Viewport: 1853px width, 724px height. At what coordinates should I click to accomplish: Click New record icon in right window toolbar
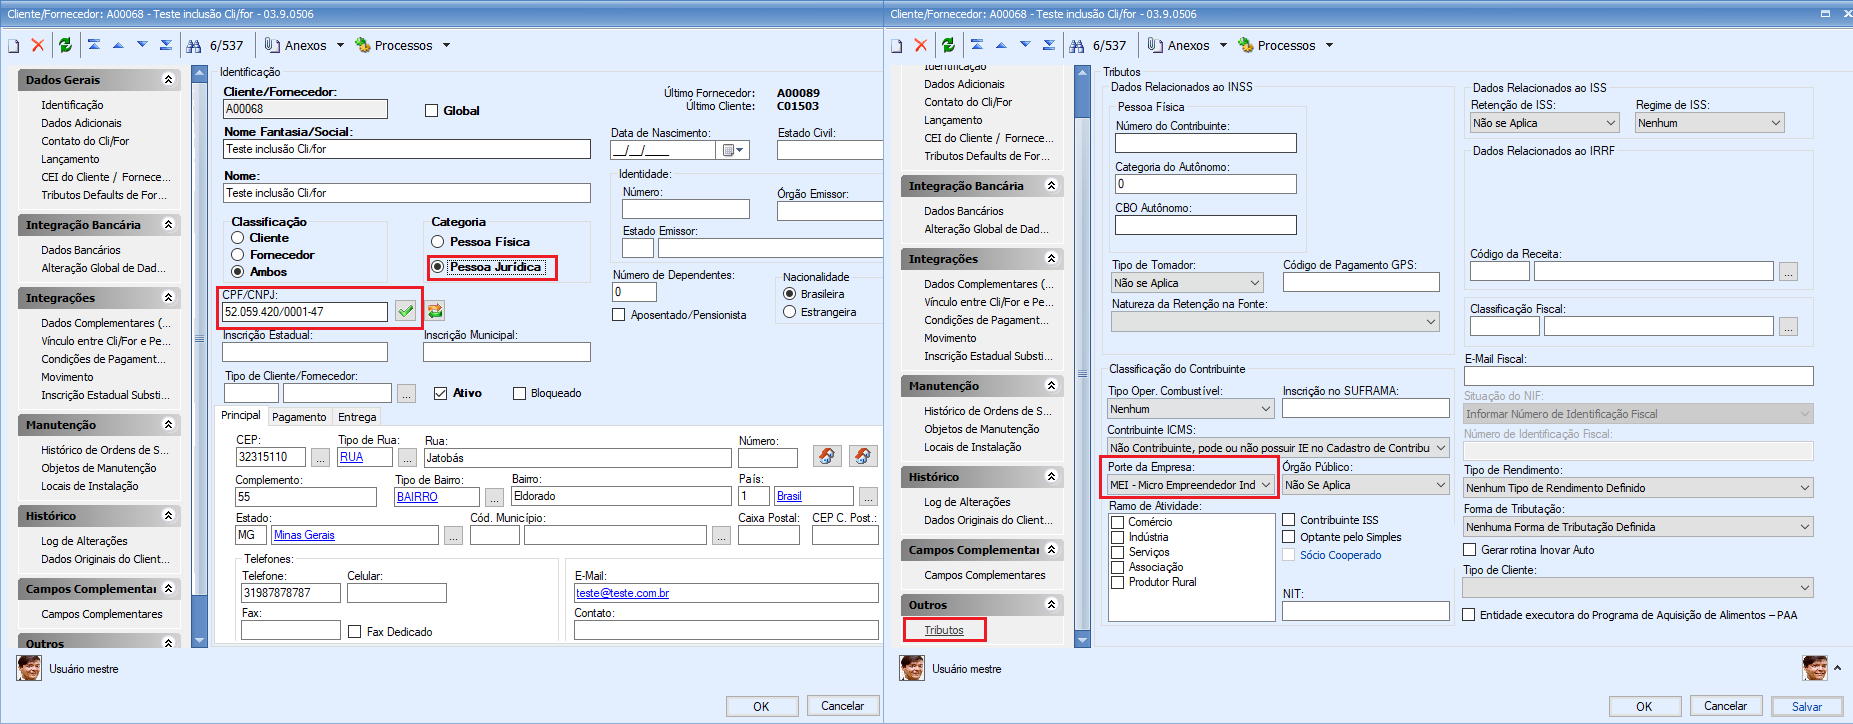(x=897, y=46)
